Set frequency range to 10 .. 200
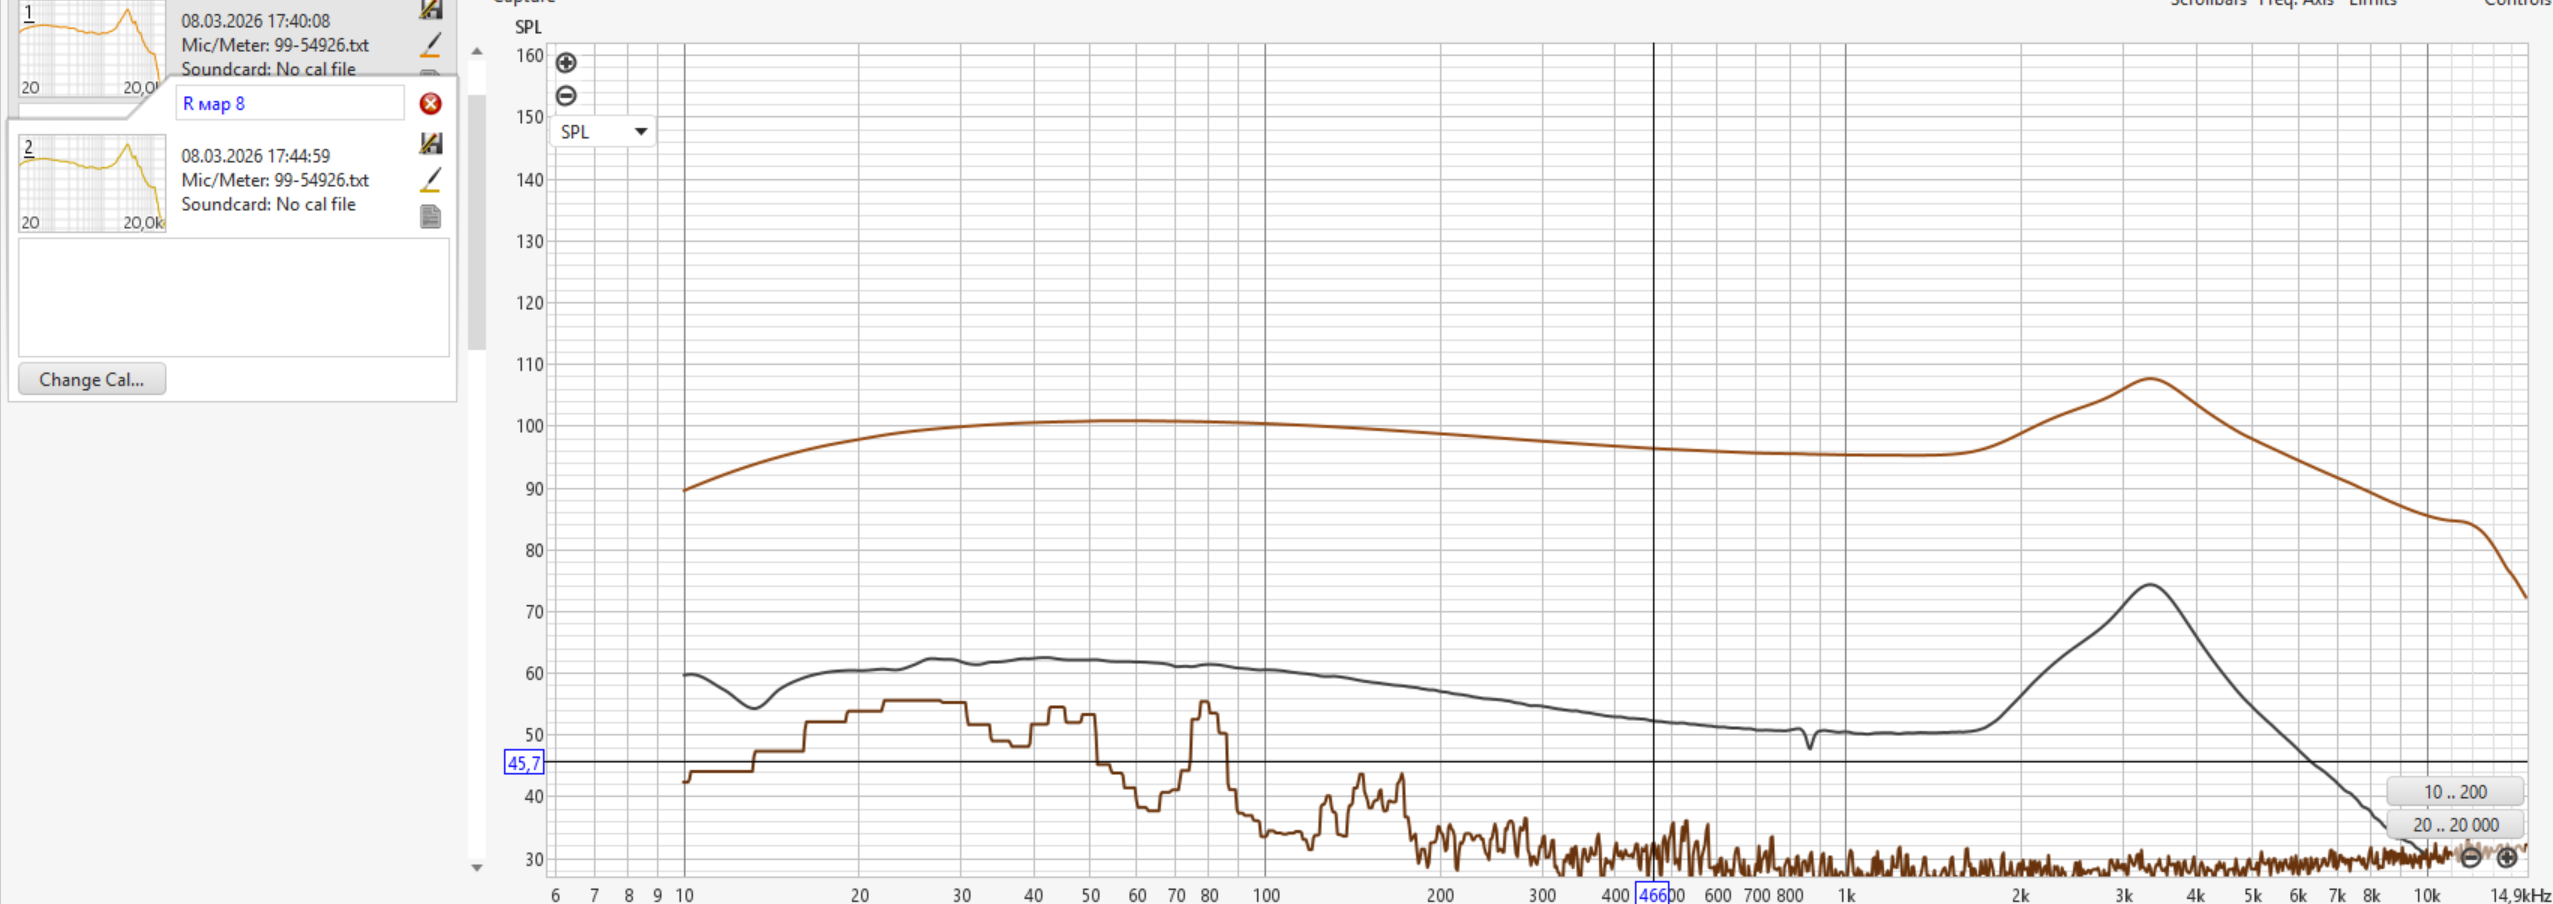Image resolution: width=2553 pixels, height=904 pixels. pyautogui.click(x=2455, y=791)
